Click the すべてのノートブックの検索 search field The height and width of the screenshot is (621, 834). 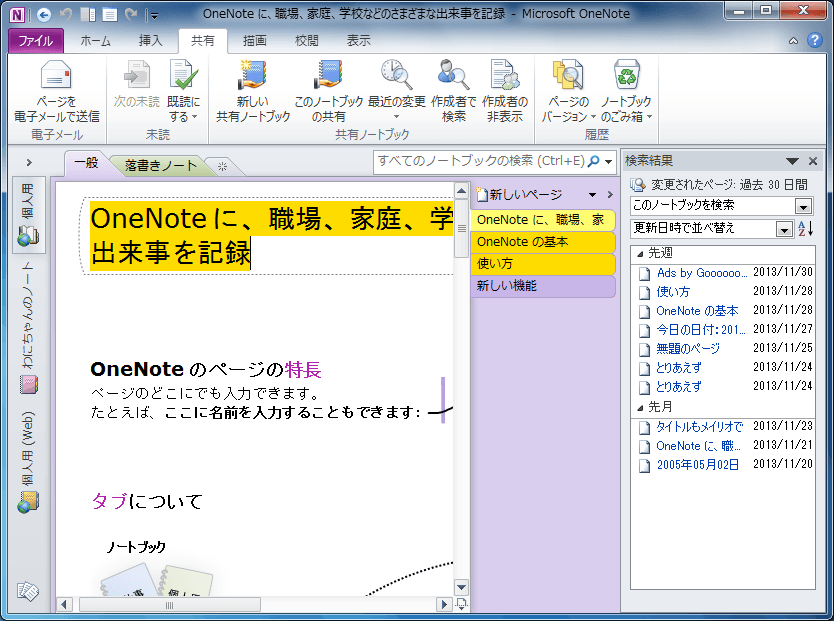tap(480, 161)
